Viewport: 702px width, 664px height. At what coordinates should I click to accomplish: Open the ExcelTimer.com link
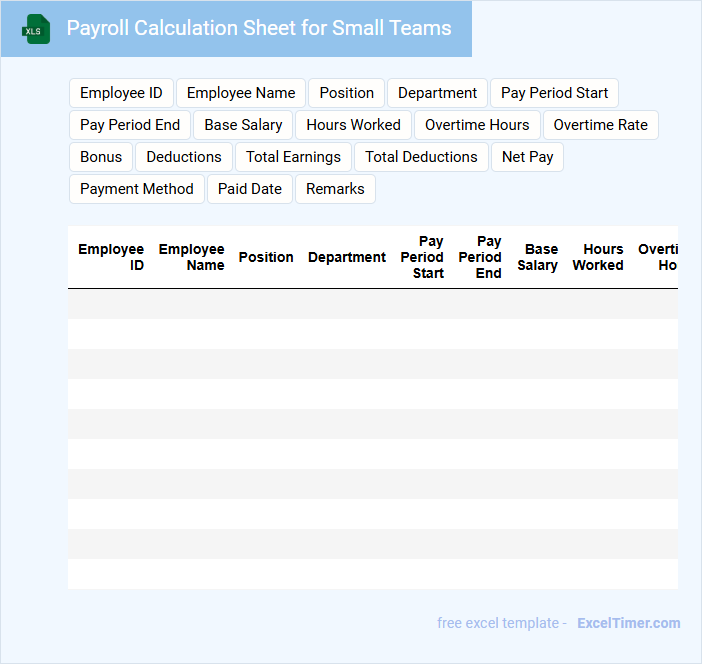tap(629, 623)
